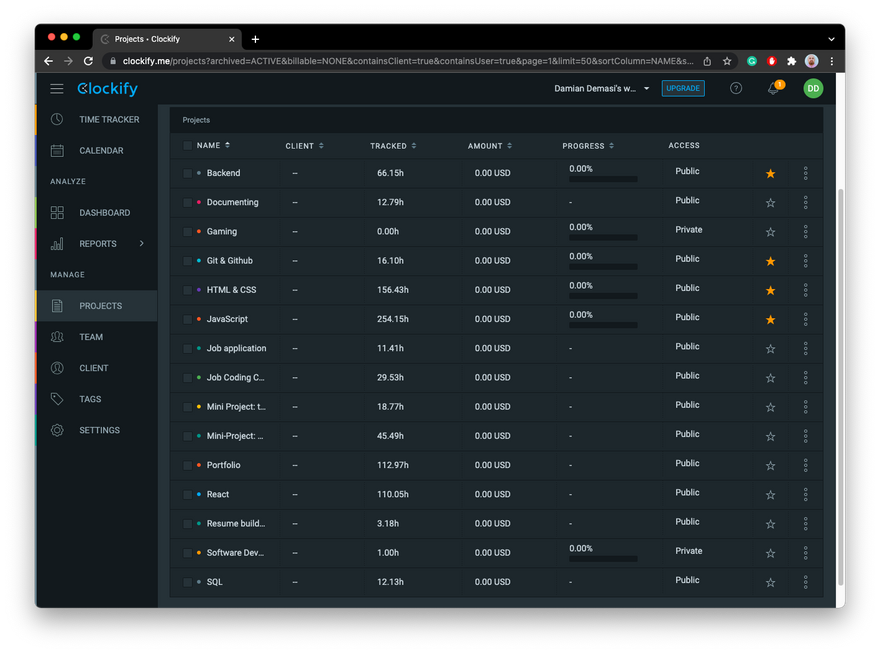Open the Dashboard sidebar item
The height and width of the screenshot is (654, 880).
[104, 213]
